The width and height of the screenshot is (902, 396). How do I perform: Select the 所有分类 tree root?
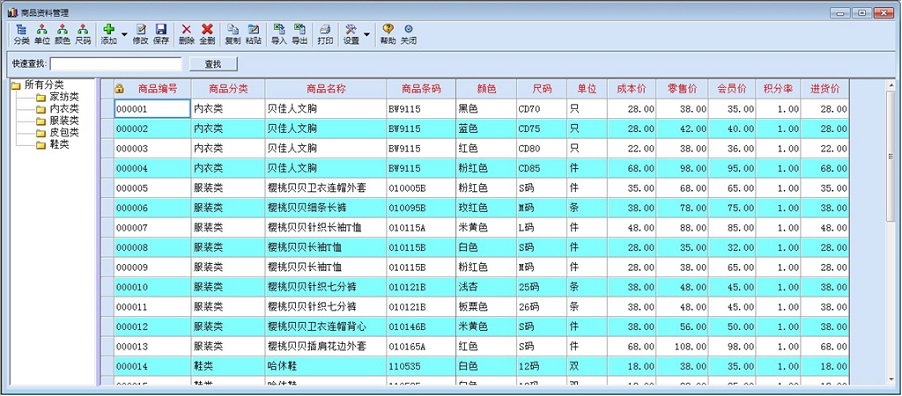37,85
